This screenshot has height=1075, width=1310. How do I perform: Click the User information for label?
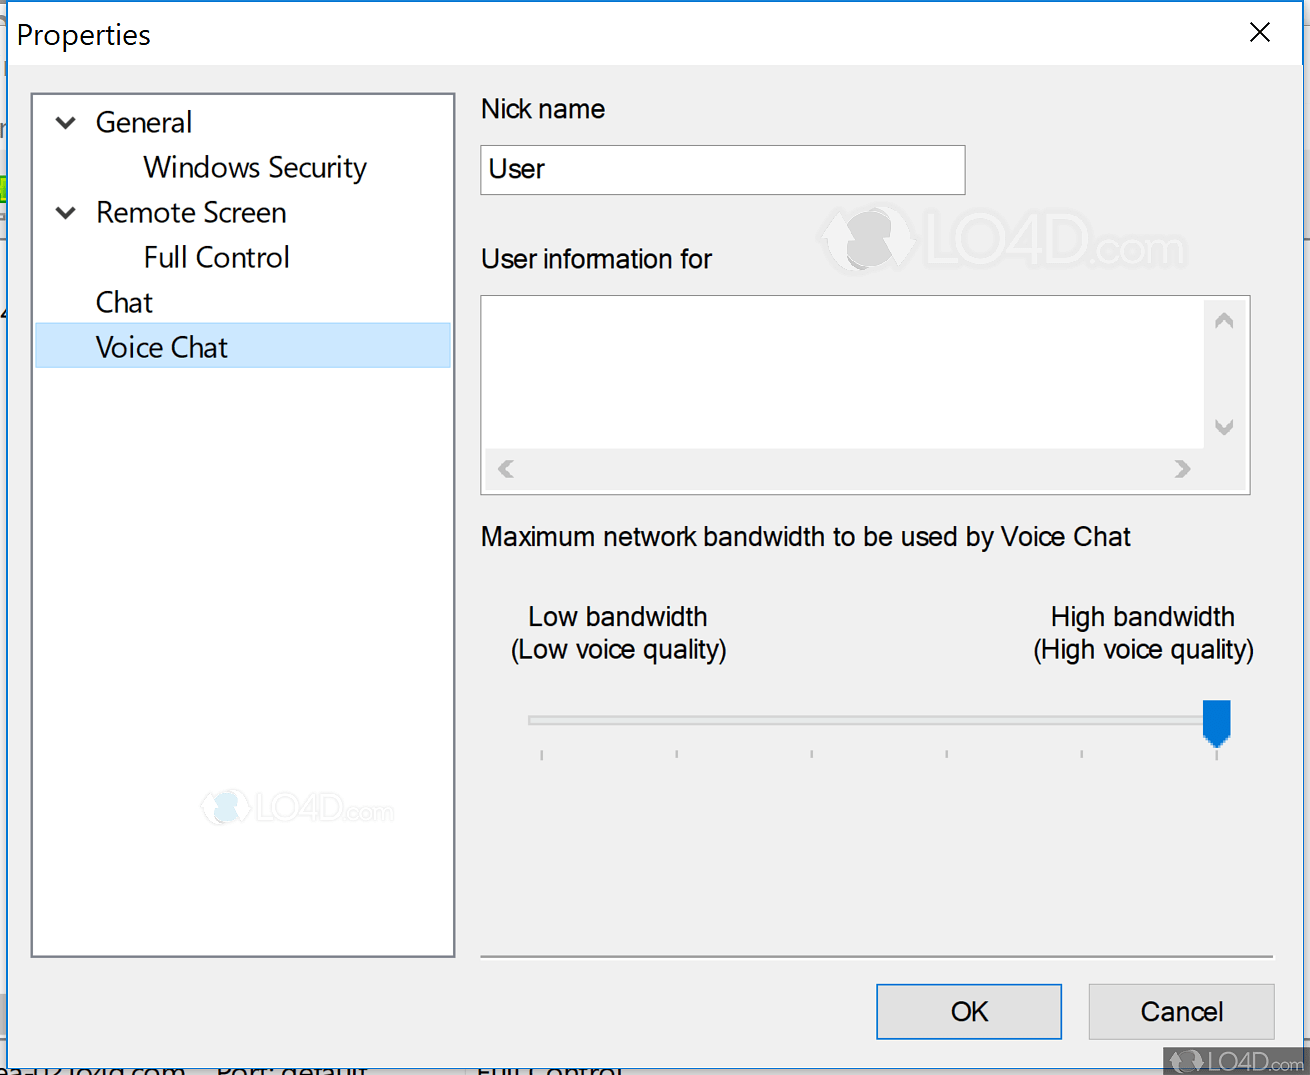point(596,259)
